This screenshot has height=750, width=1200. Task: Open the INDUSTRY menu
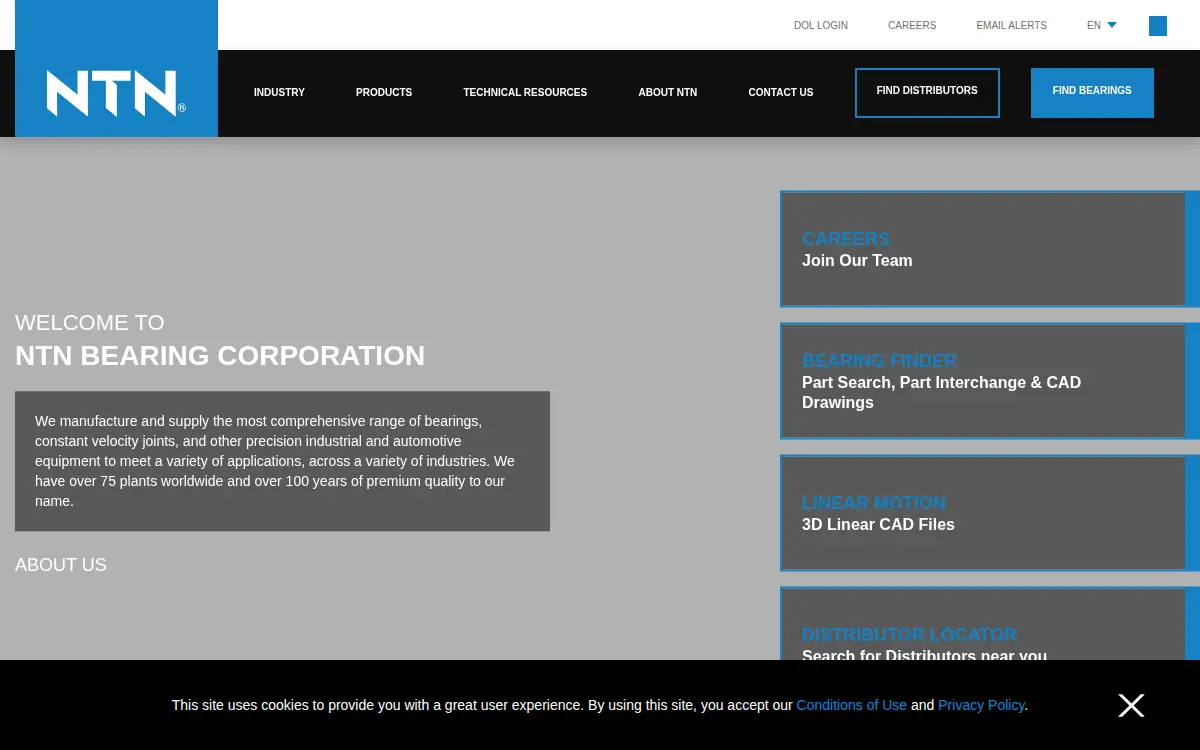pos(279,92)
